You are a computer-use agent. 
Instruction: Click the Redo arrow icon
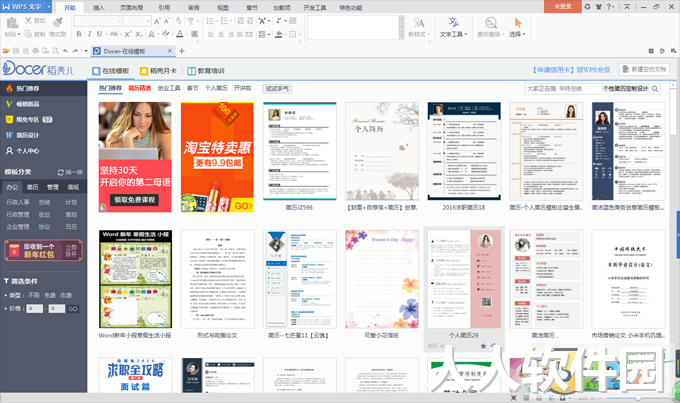point(75,51)
